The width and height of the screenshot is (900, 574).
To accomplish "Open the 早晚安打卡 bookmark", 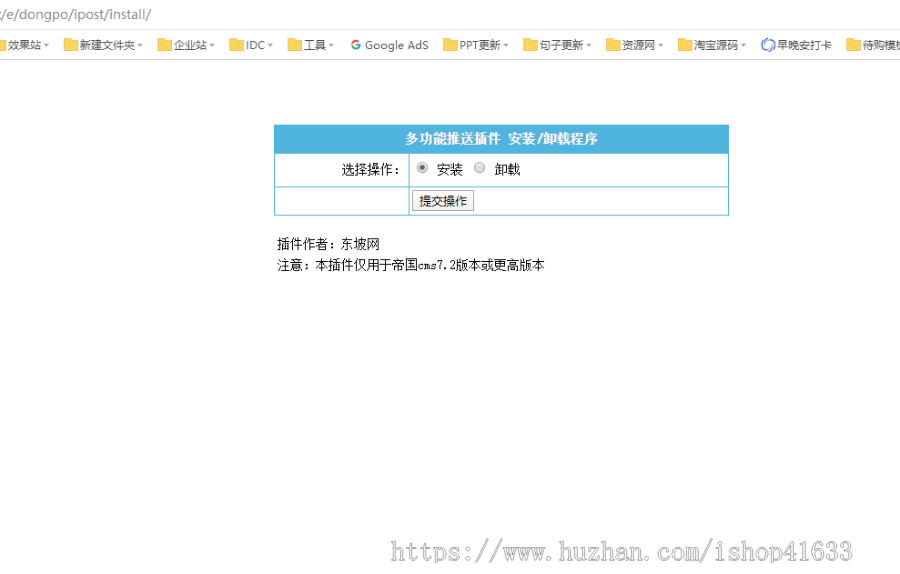I will click(796, 45).
